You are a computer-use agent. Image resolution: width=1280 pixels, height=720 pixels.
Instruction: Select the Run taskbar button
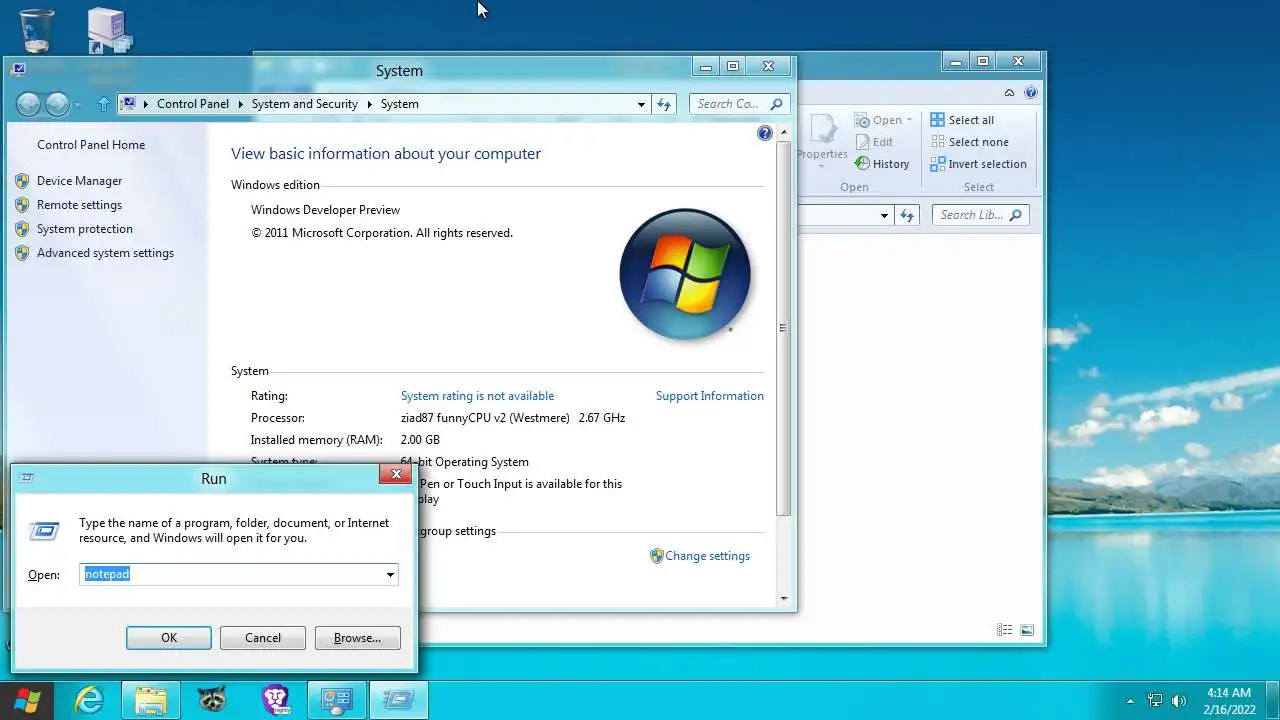pos(399,700)
